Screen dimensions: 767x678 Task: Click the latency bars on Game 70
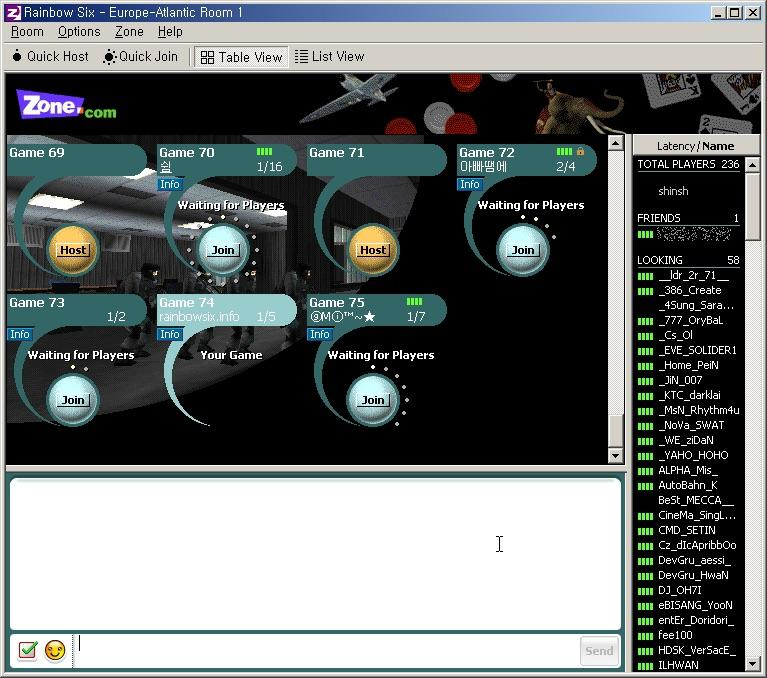tap(264, 152)
